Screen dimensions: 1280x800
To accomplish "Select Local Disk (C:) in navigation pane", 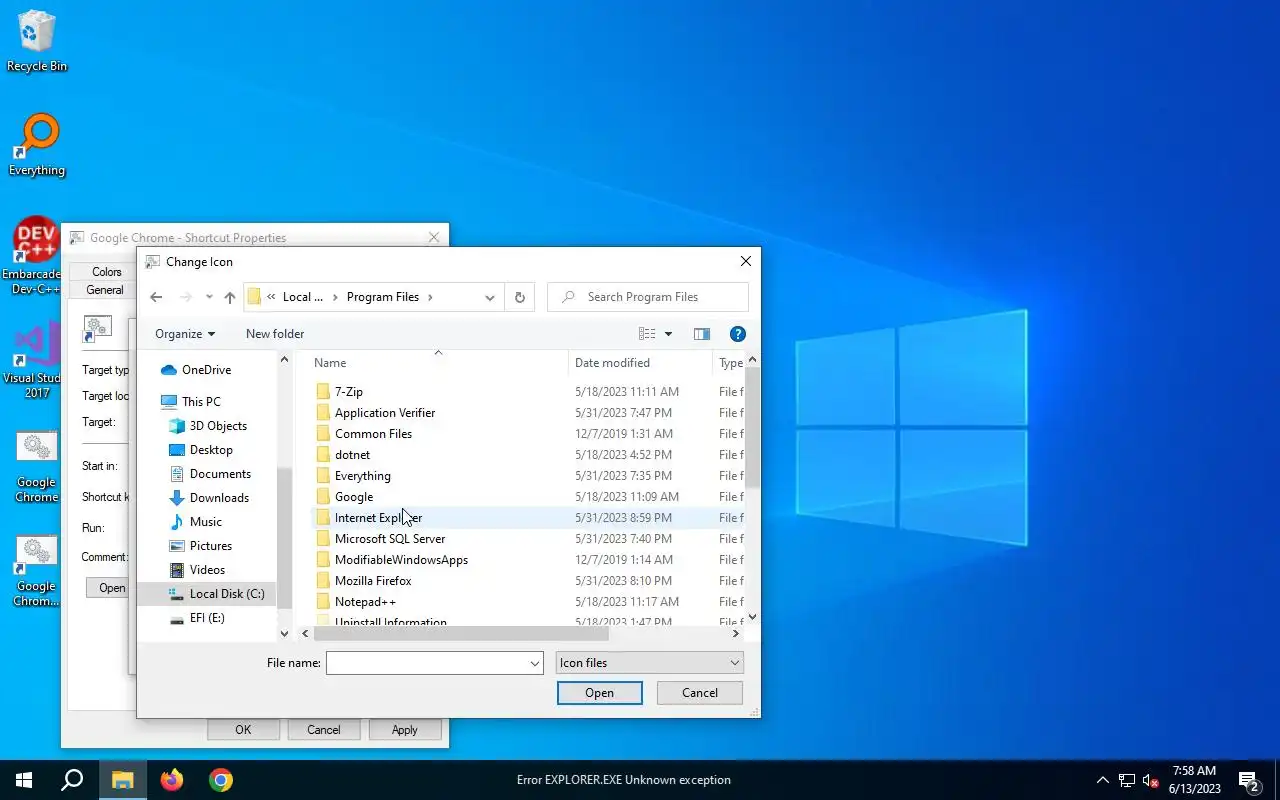I will click(x=206, y=594).
